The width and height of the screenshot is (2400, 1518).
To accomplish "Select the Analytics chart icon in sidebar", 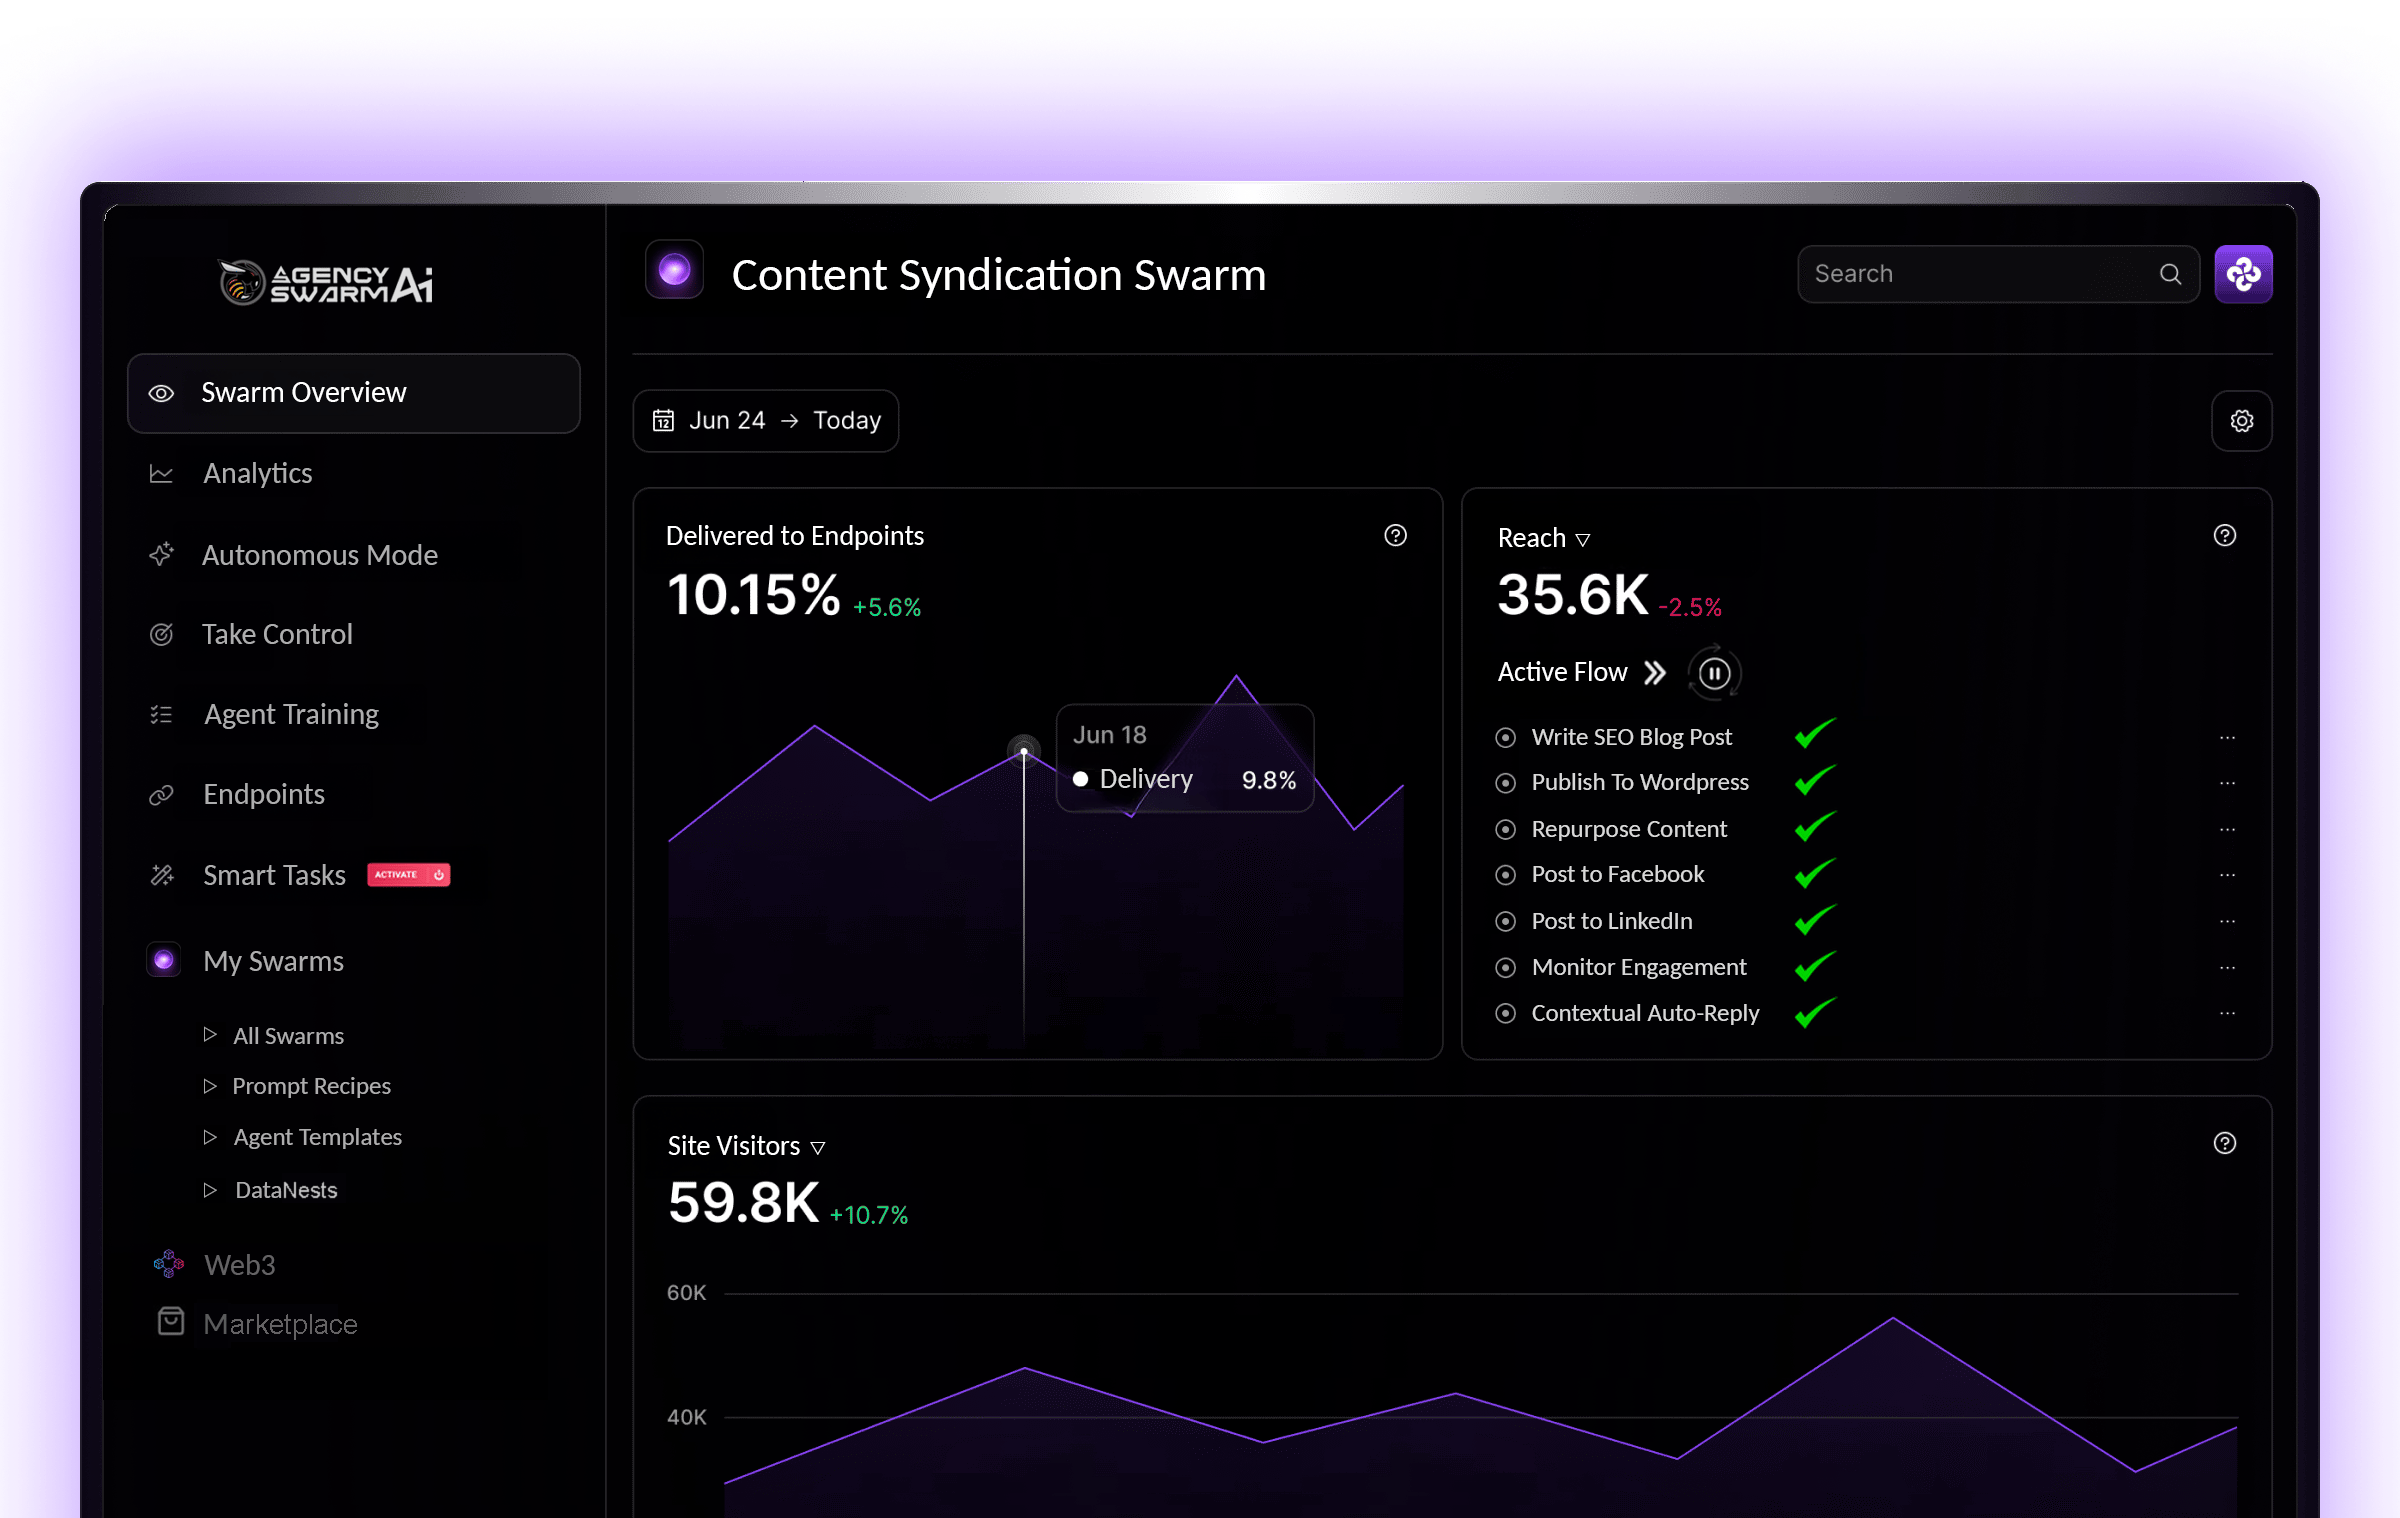I will tap(162, 473).
